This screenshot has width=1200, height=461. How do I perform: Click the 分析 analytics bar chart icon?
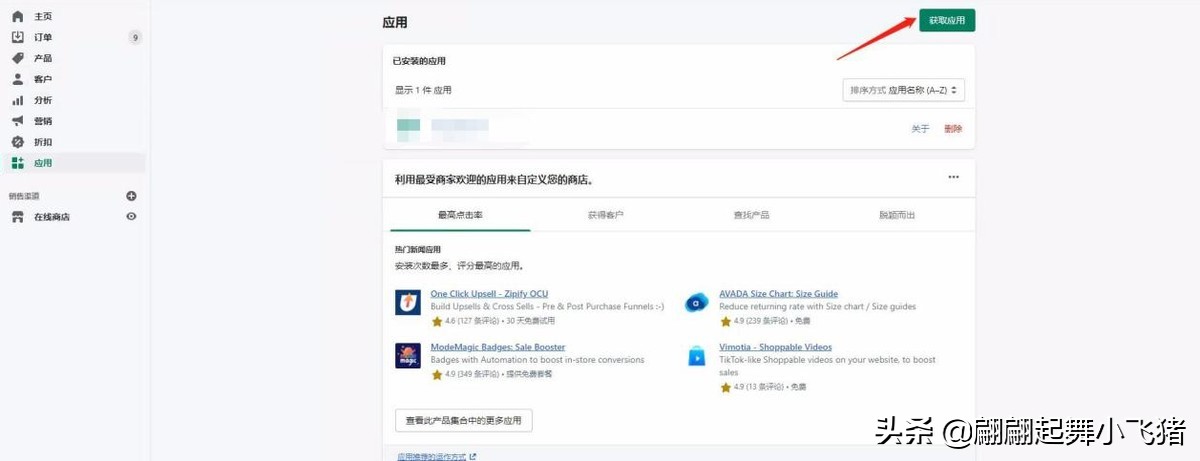(17, 100)
